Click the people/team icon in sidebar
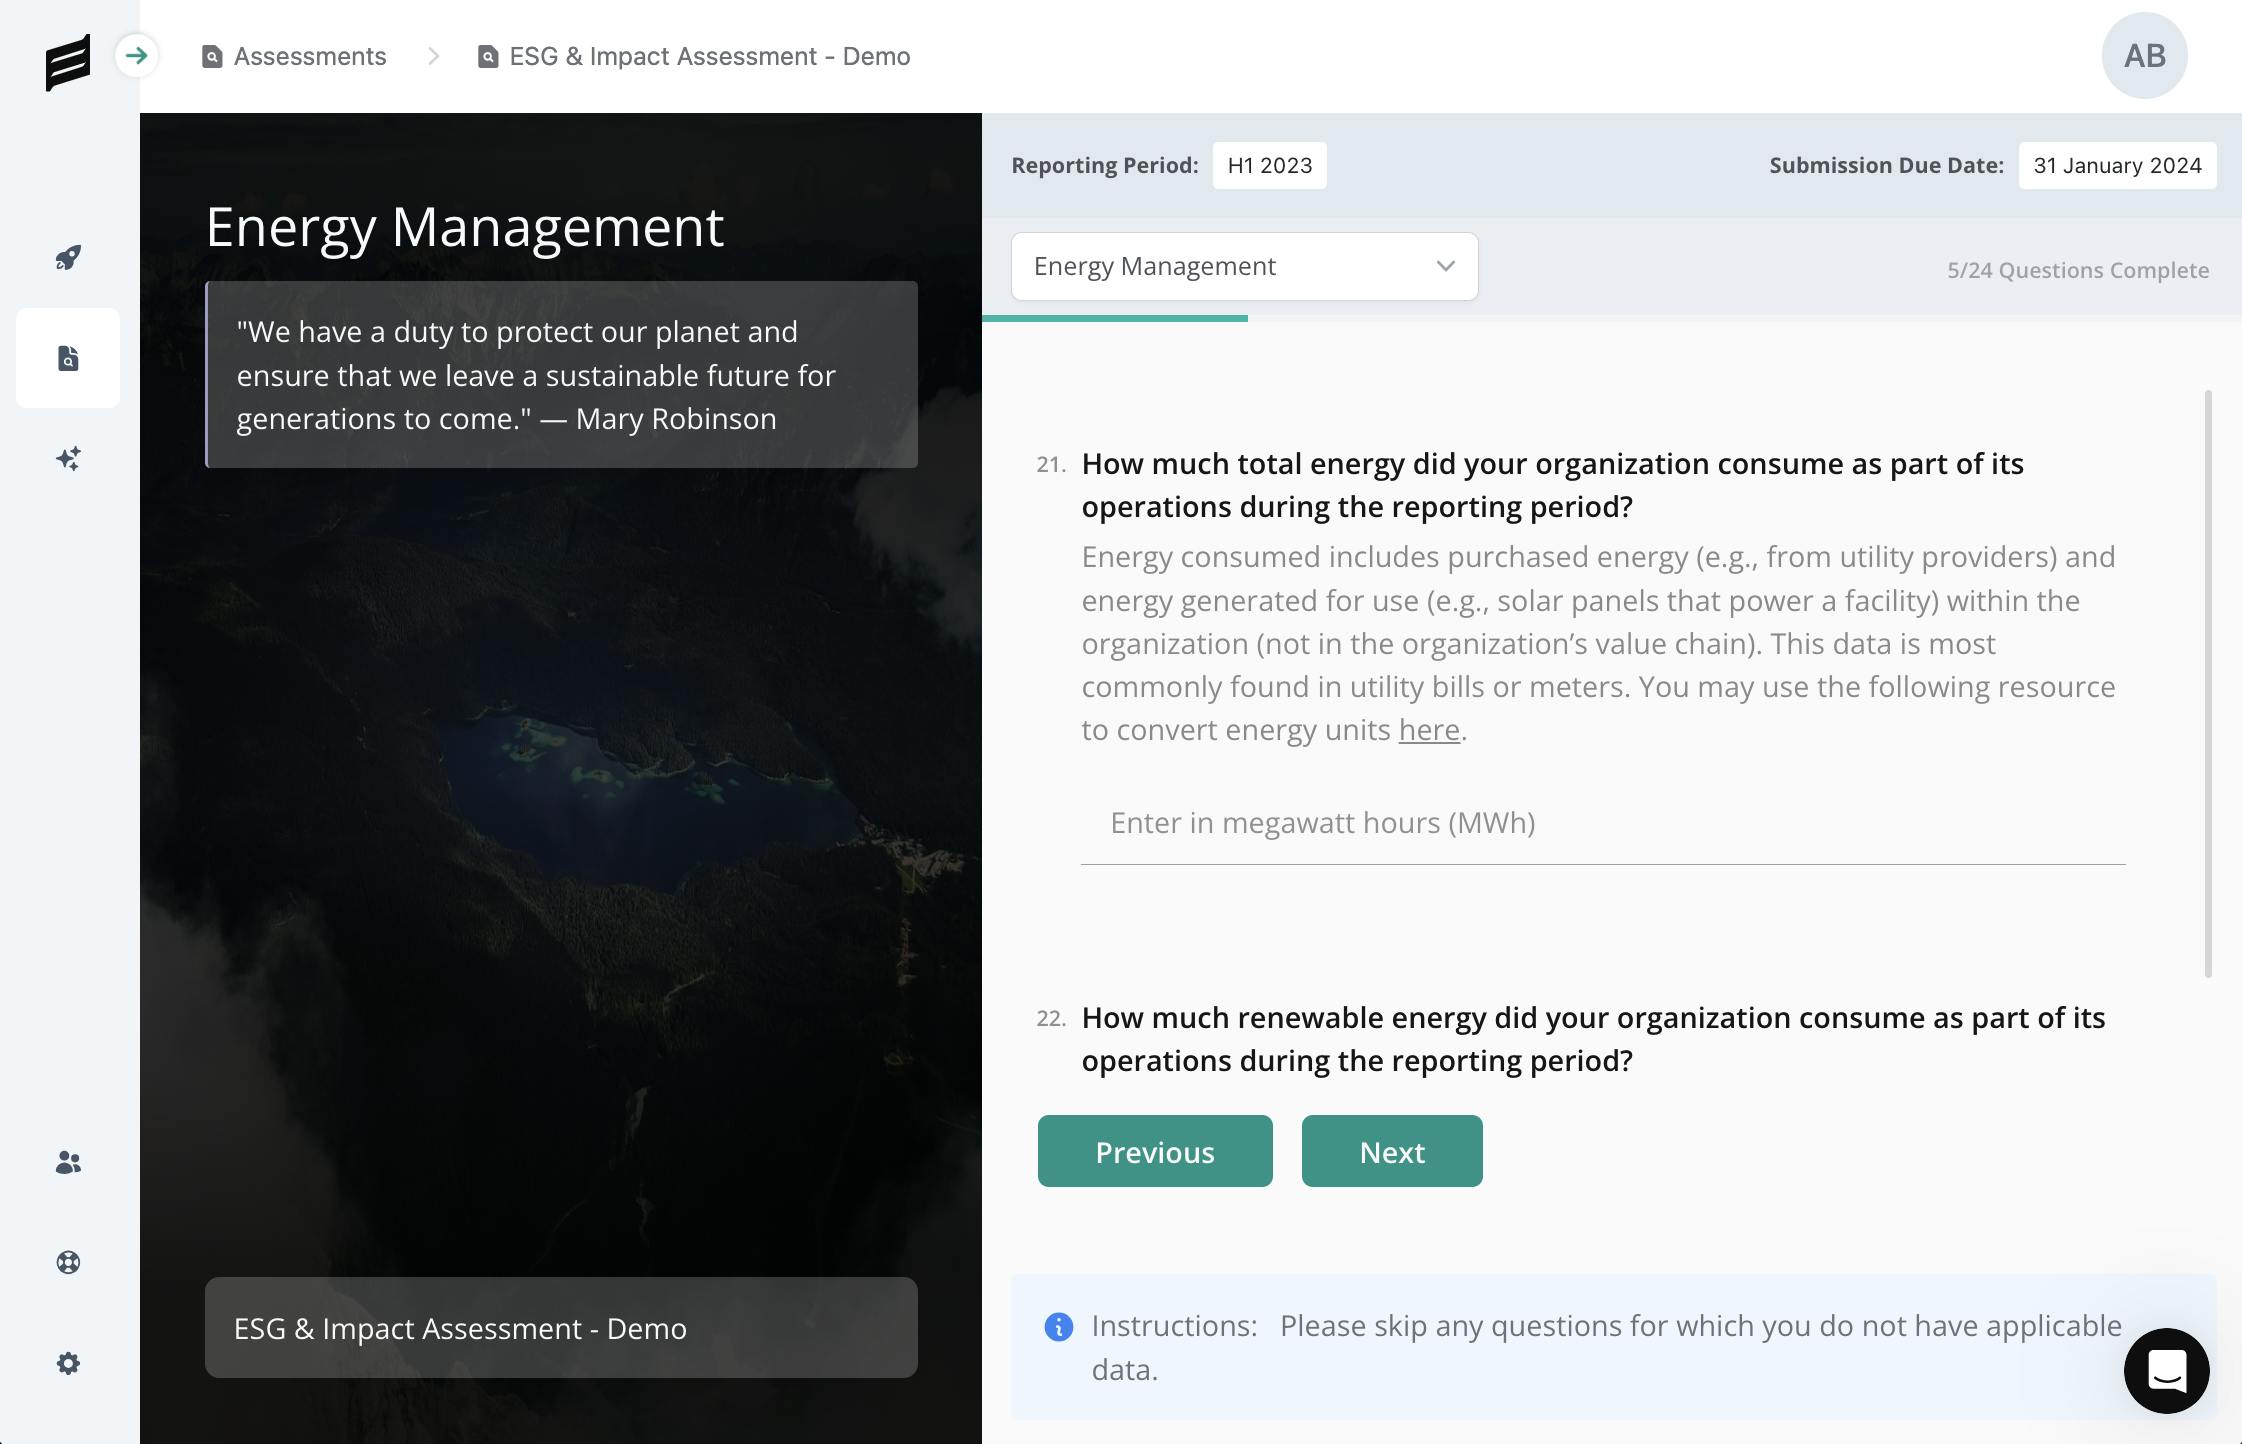 69,1161
